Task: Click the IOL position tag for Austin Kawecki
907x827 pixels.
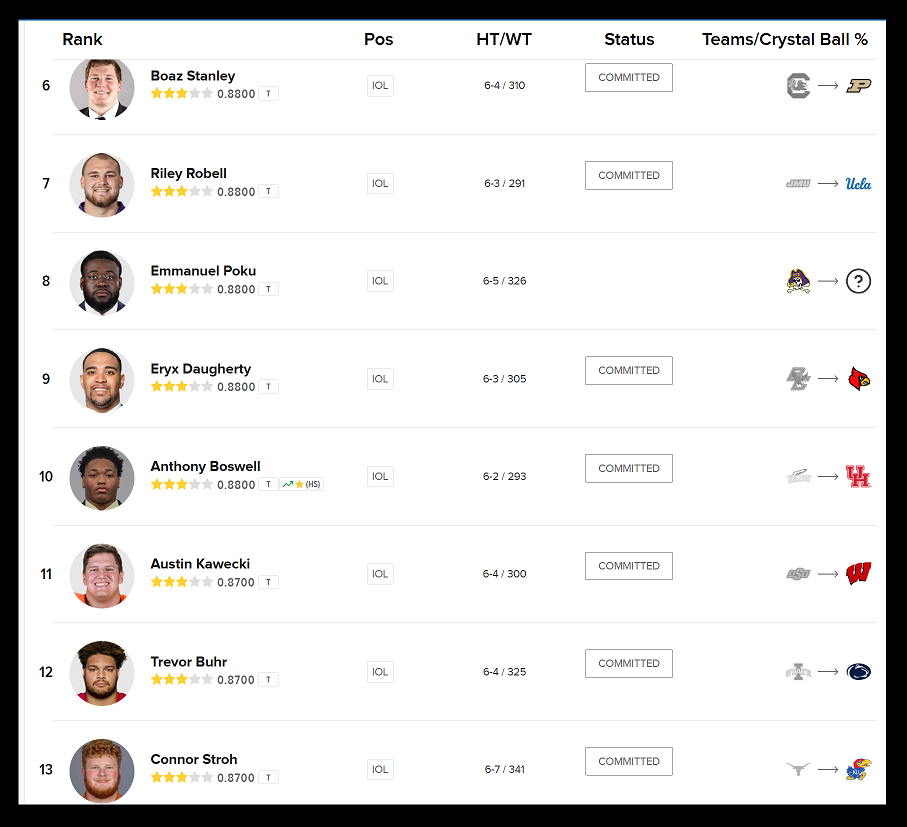Action: 380,574
